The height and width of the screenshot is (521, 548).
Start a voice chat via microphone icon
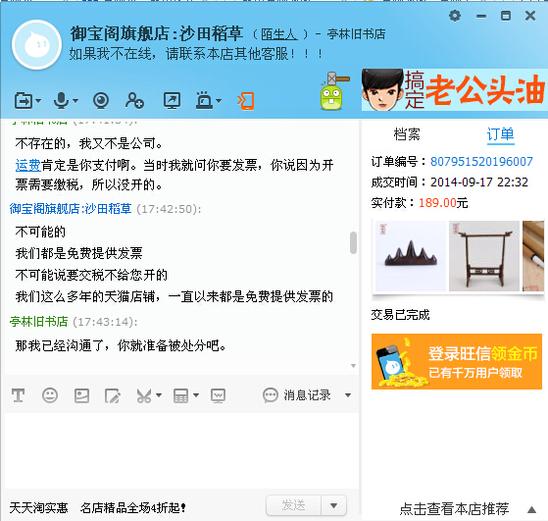point(61,101)
